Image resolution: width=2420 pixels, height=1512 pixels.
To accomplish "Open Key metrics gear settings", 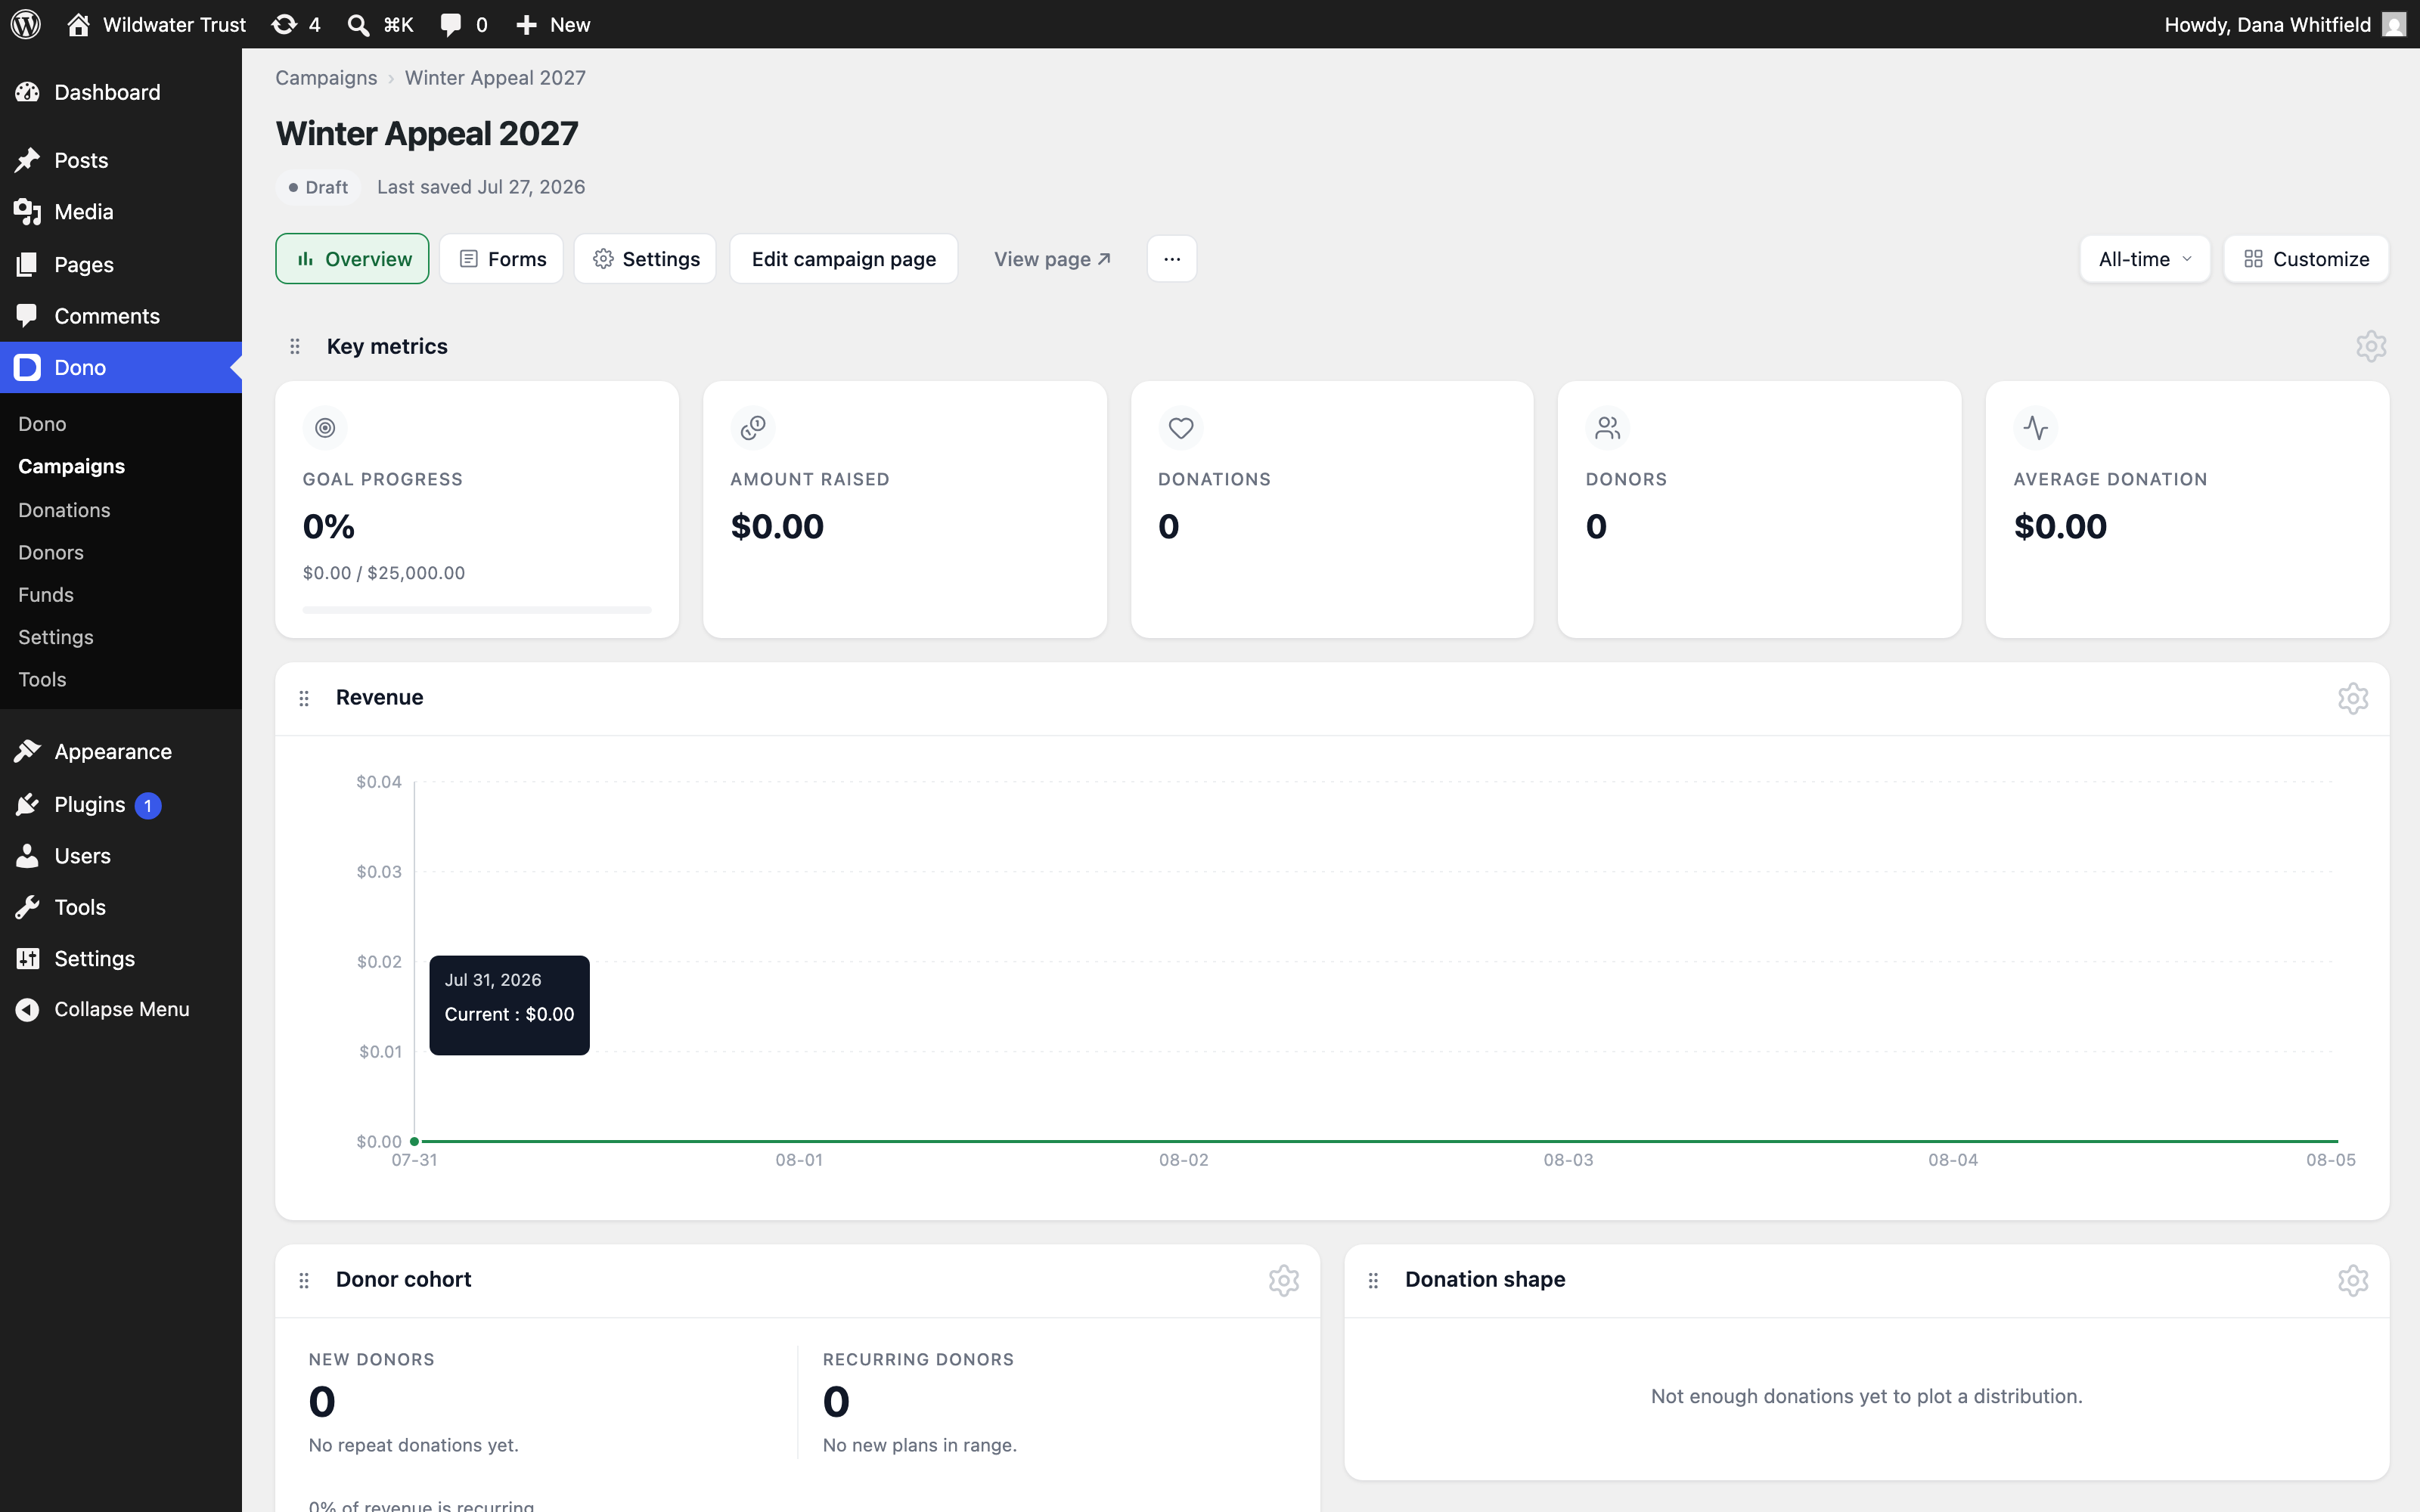I will [2371, 346].
